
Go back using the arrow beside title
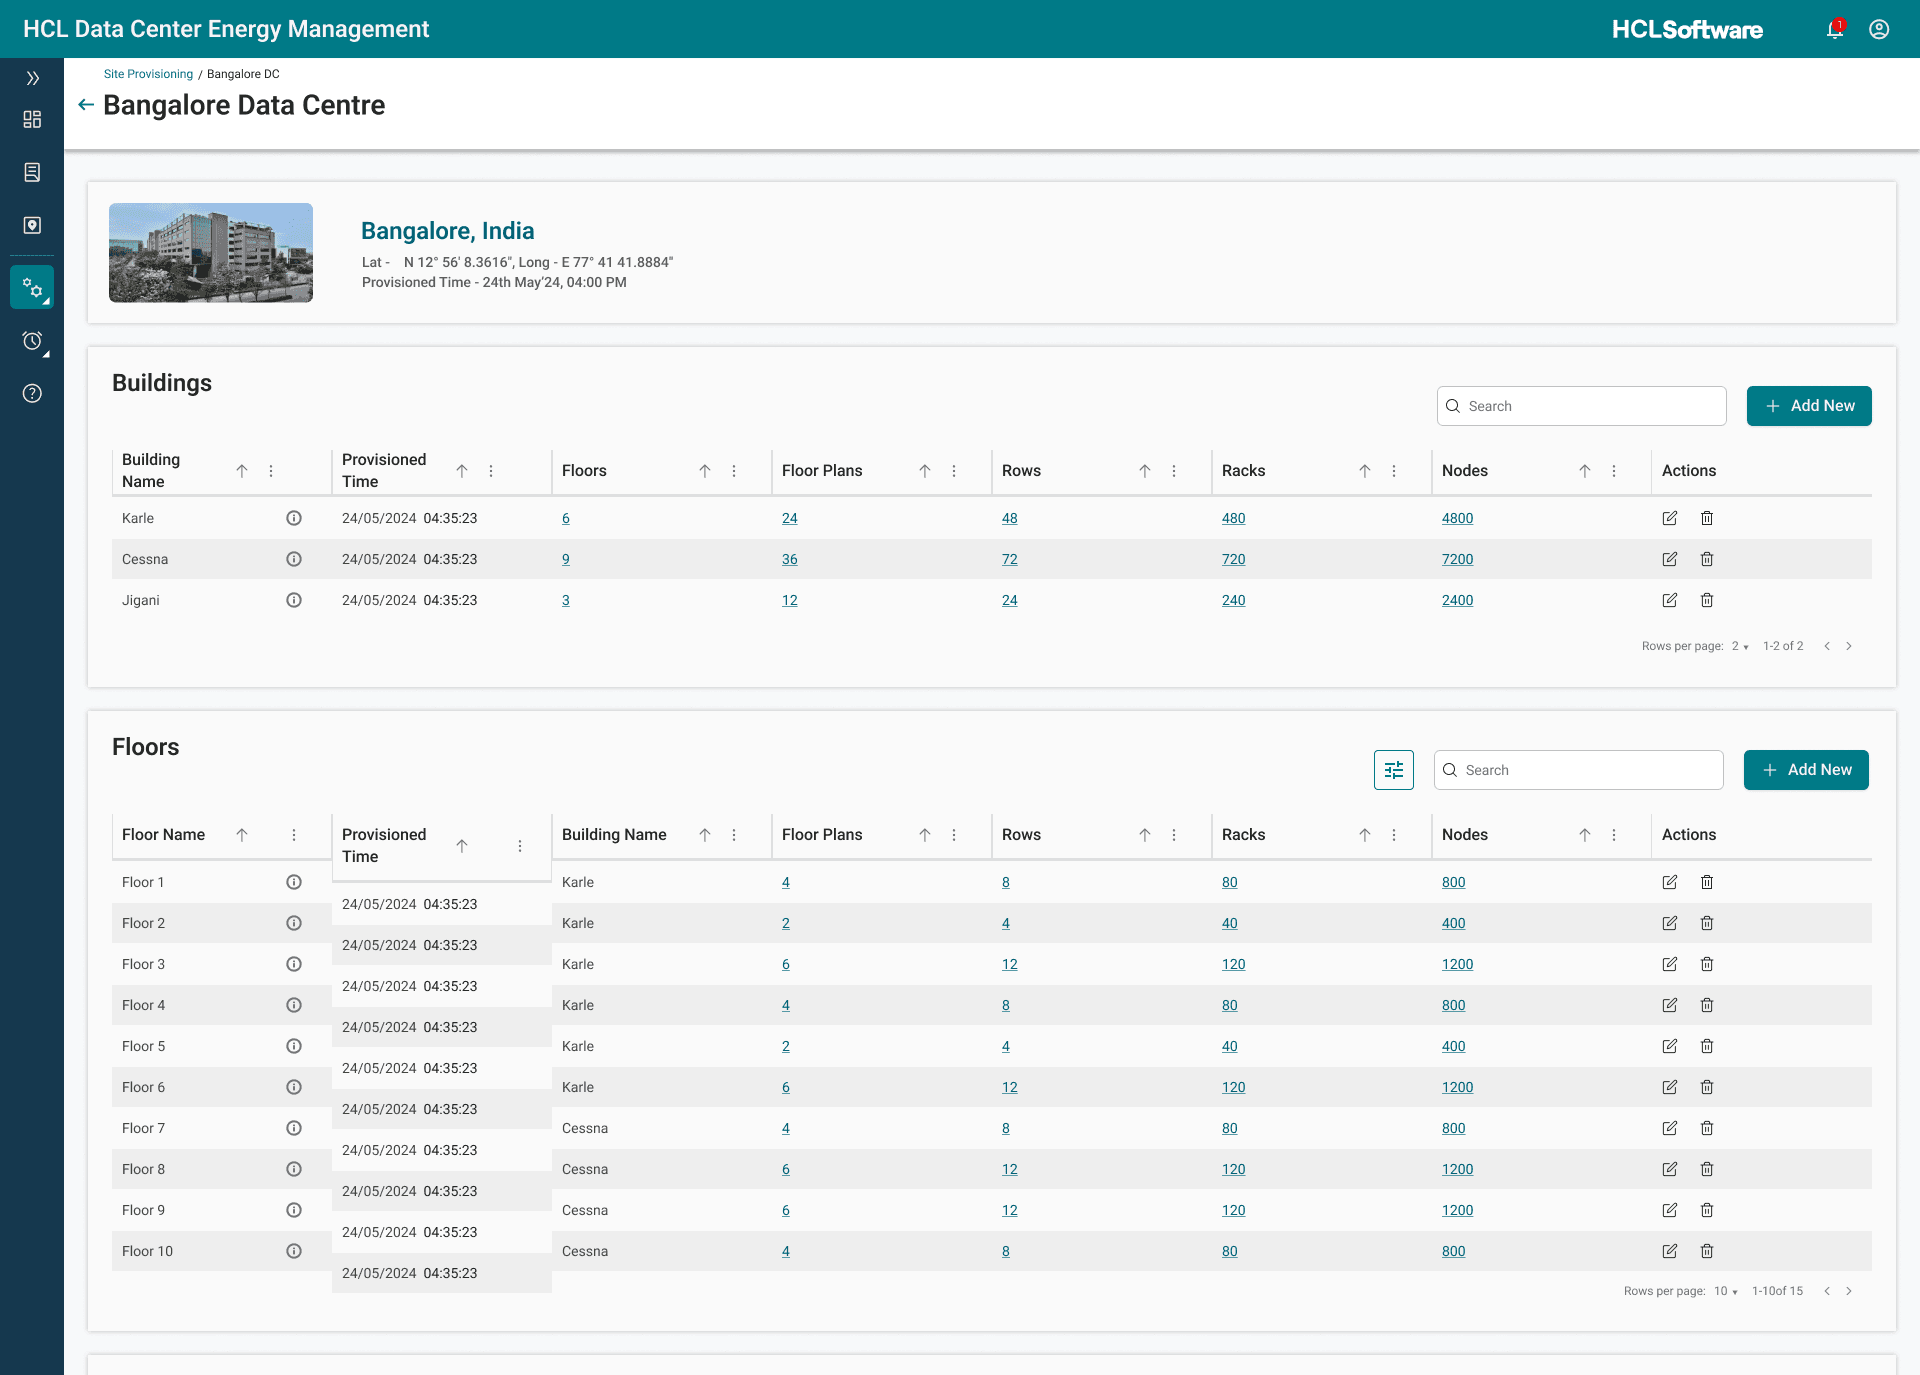point(86,105)
